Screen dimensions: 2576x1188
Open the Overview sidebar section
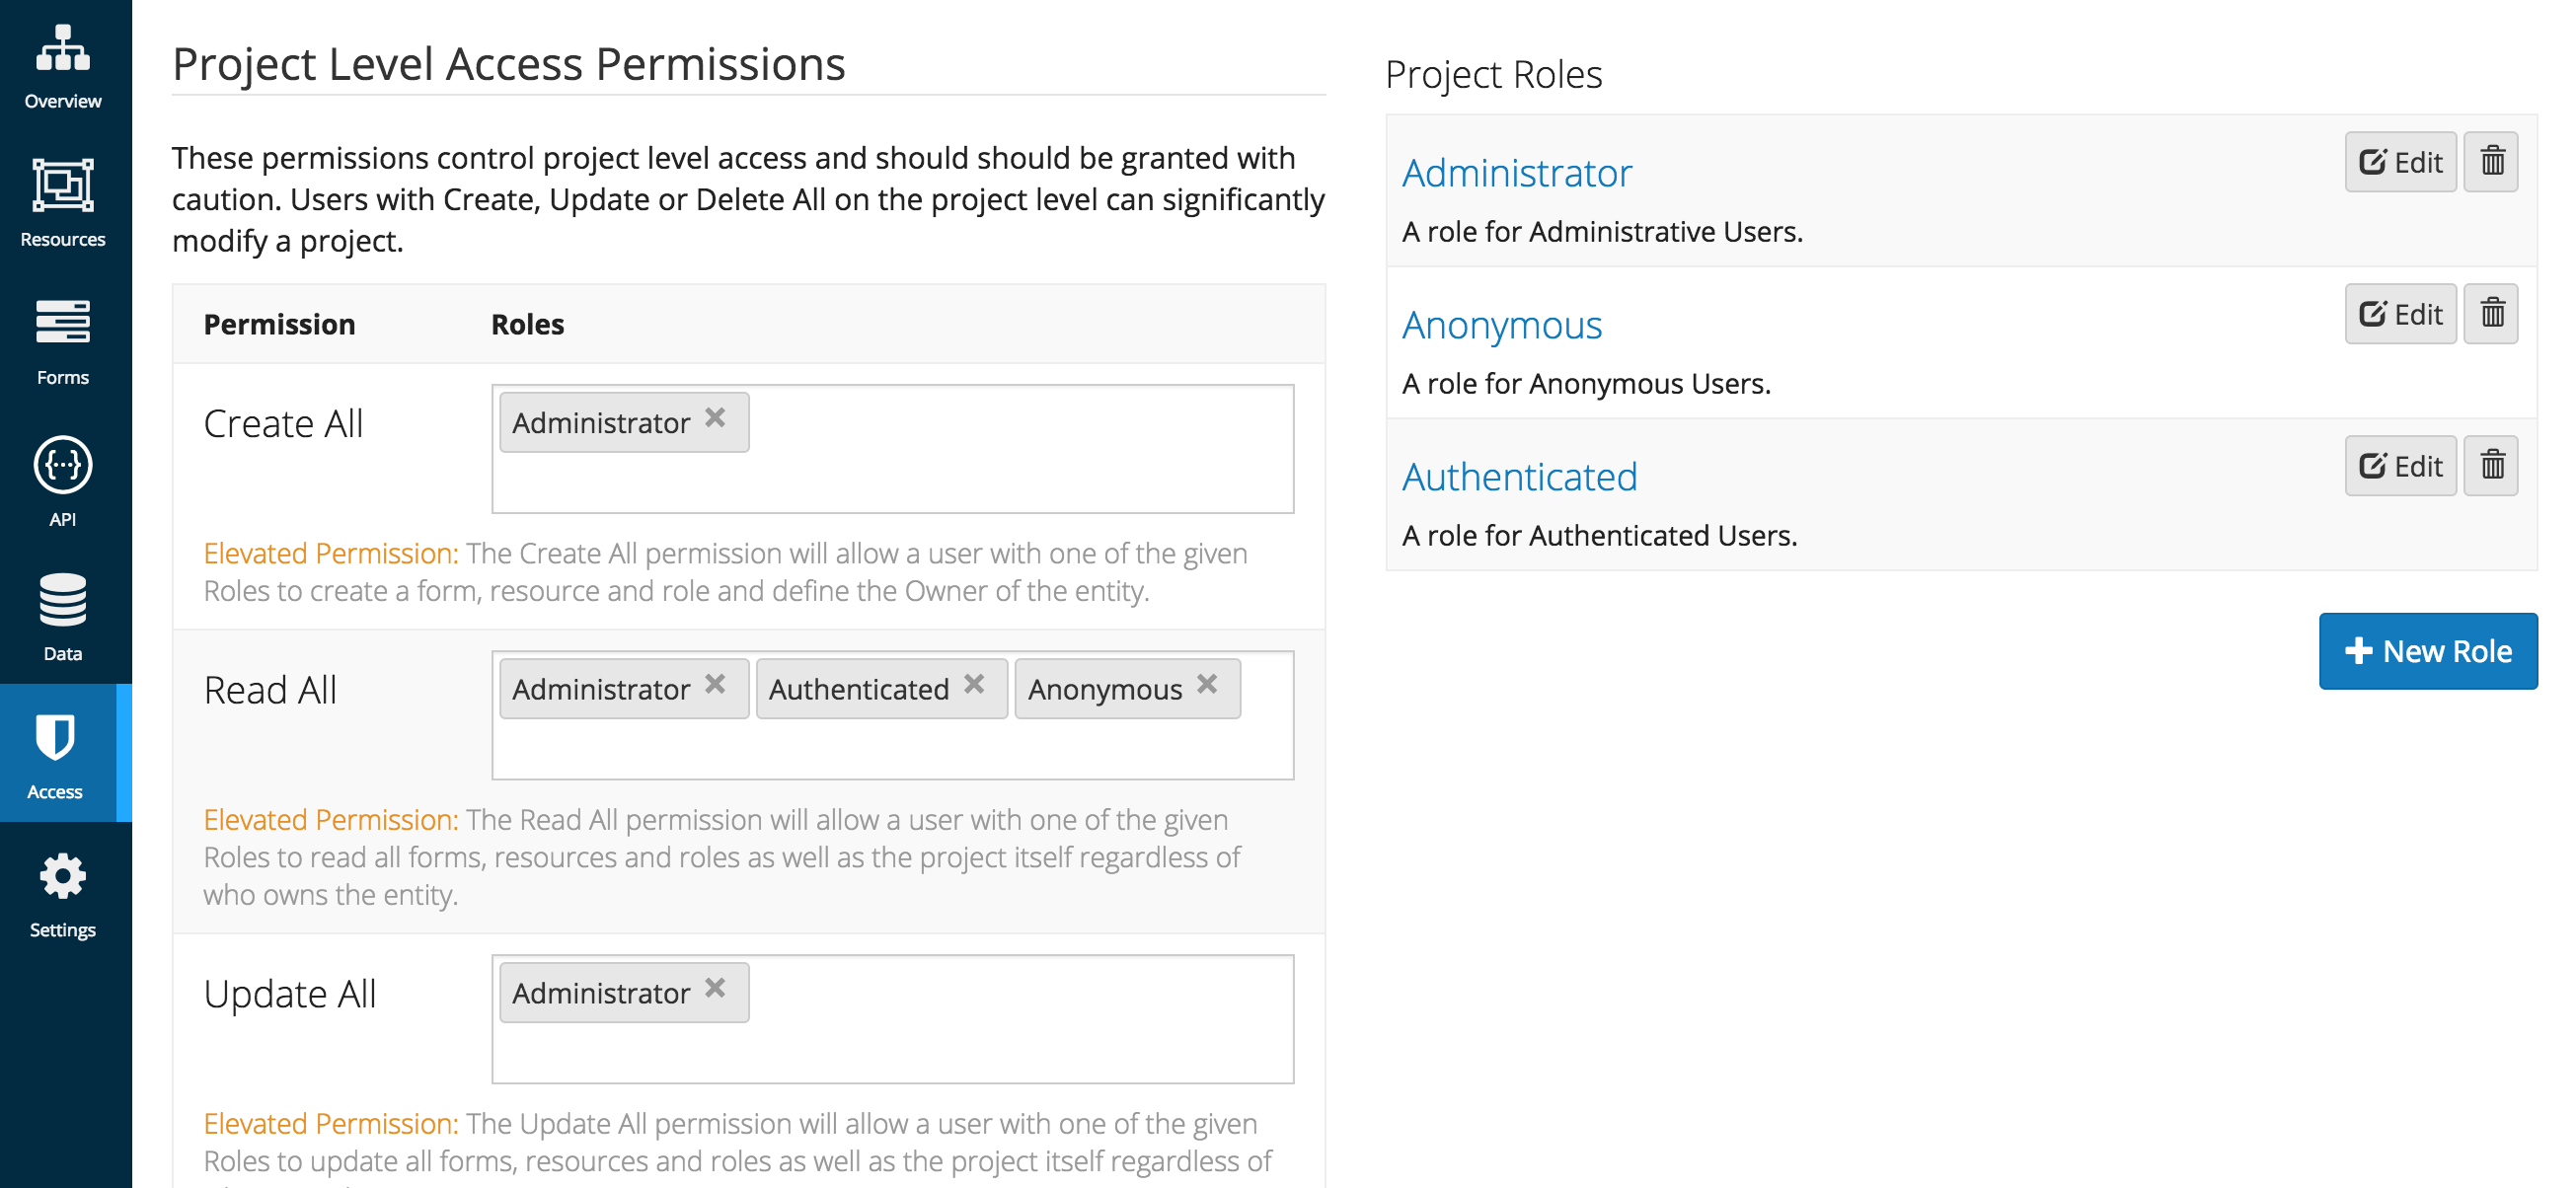coord(62,65)
